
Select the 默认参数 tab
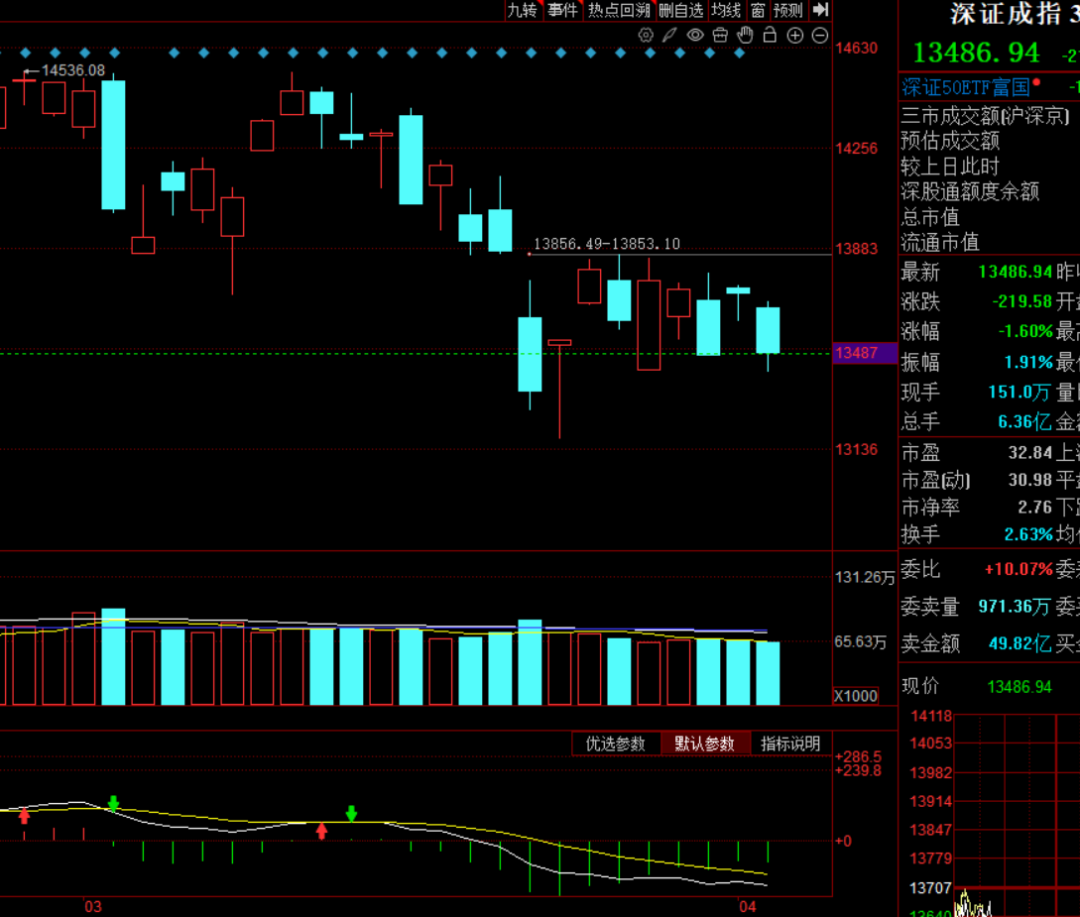click(x=704, y=743)
